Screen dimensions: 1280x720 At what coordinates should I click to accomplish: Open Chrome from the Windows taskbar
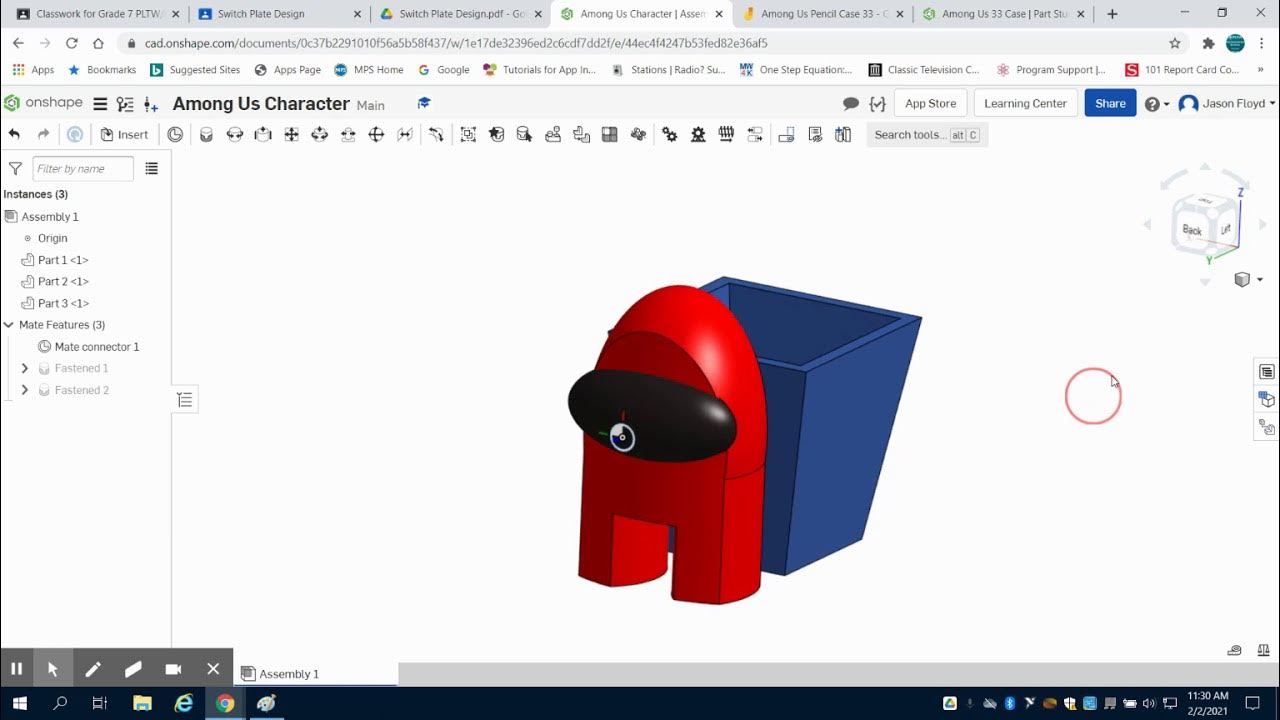225,703
